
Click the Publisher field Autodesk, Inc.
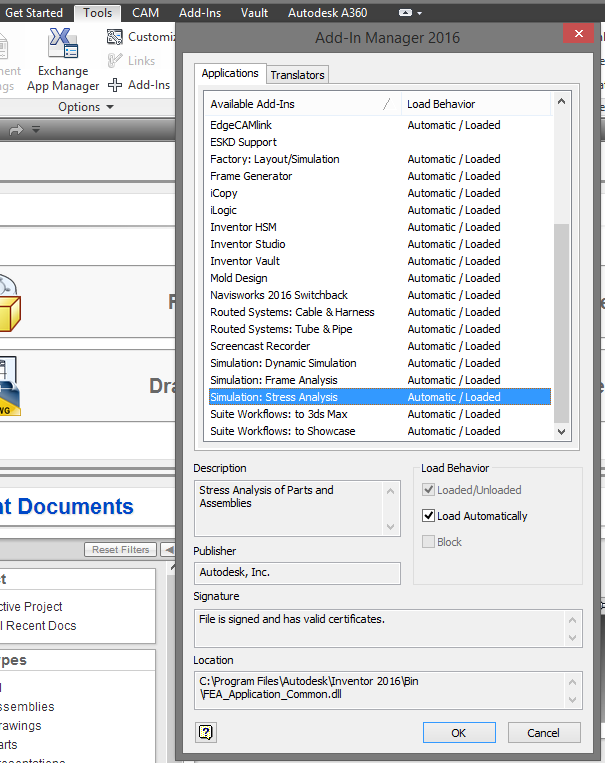[297, 573]
